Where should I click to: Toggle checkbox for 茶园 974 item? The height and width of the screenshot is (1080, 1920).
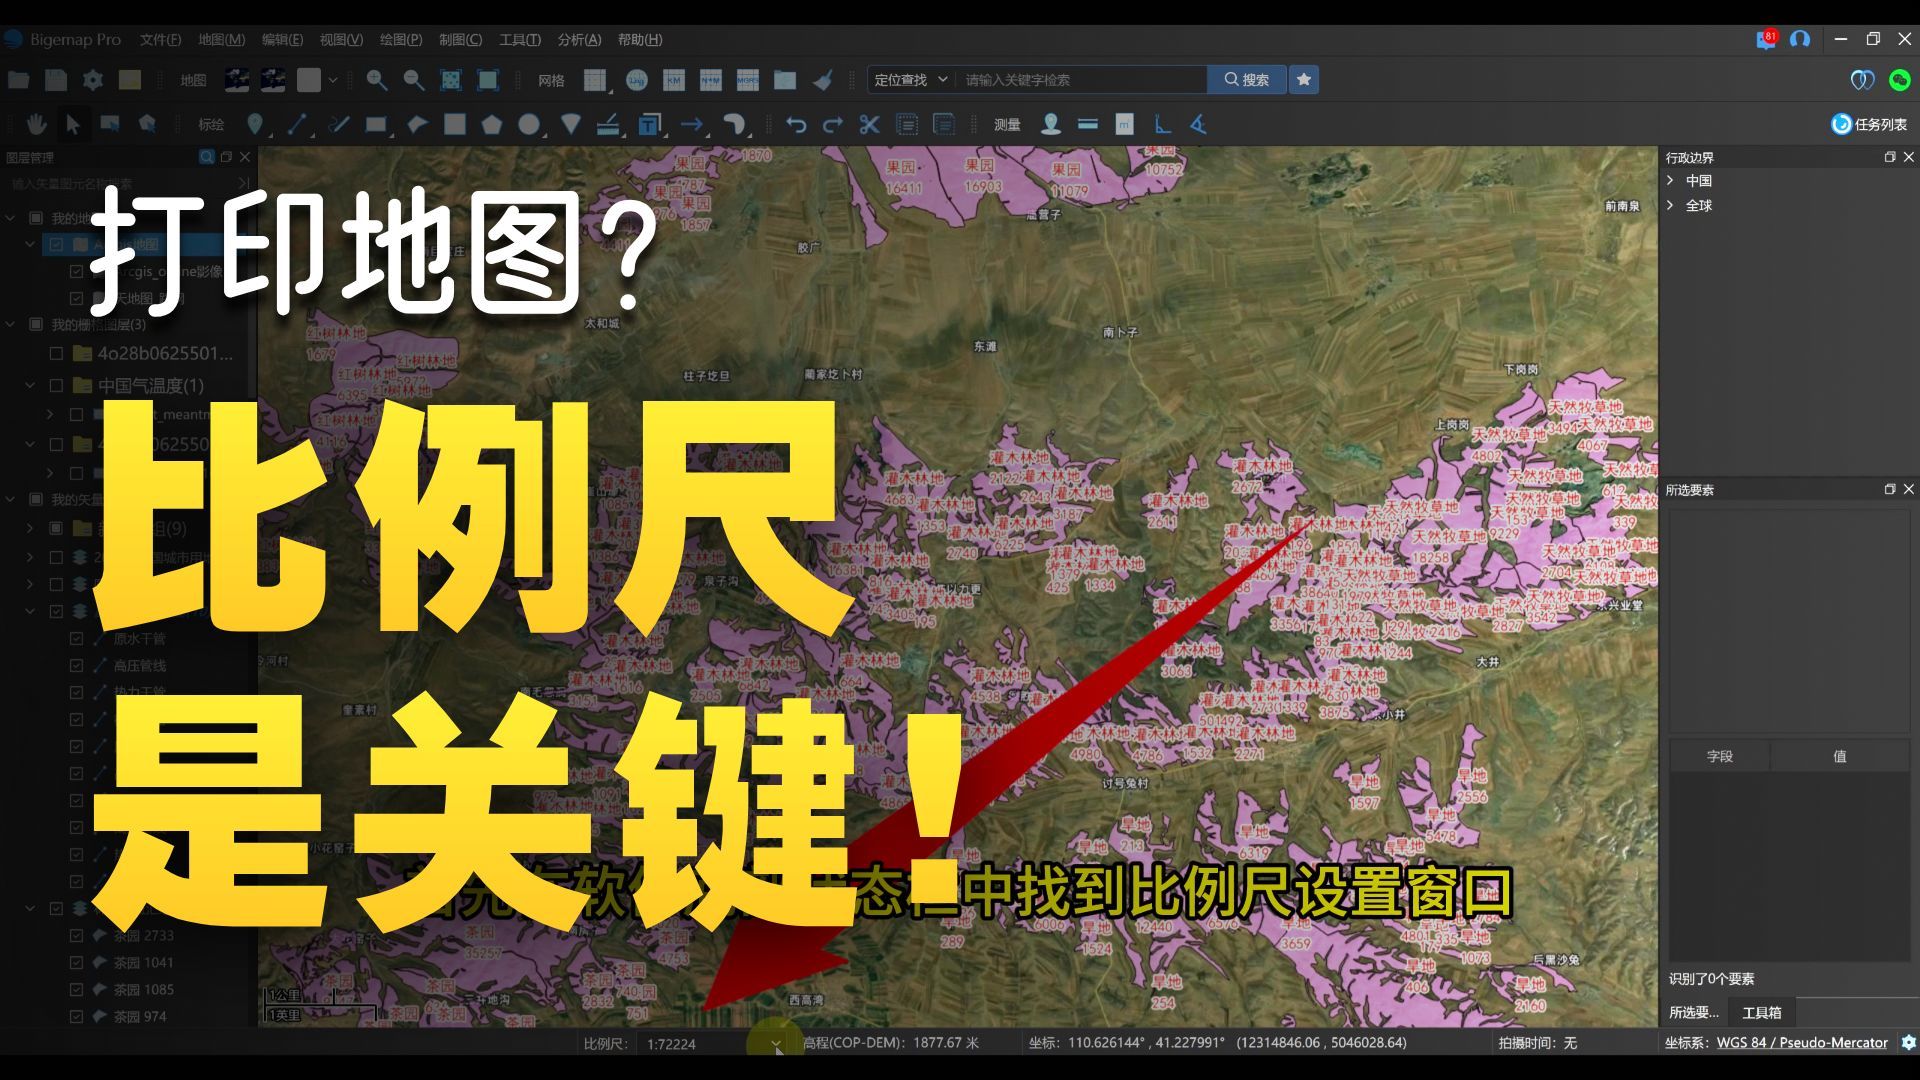tap(76, 1016)
